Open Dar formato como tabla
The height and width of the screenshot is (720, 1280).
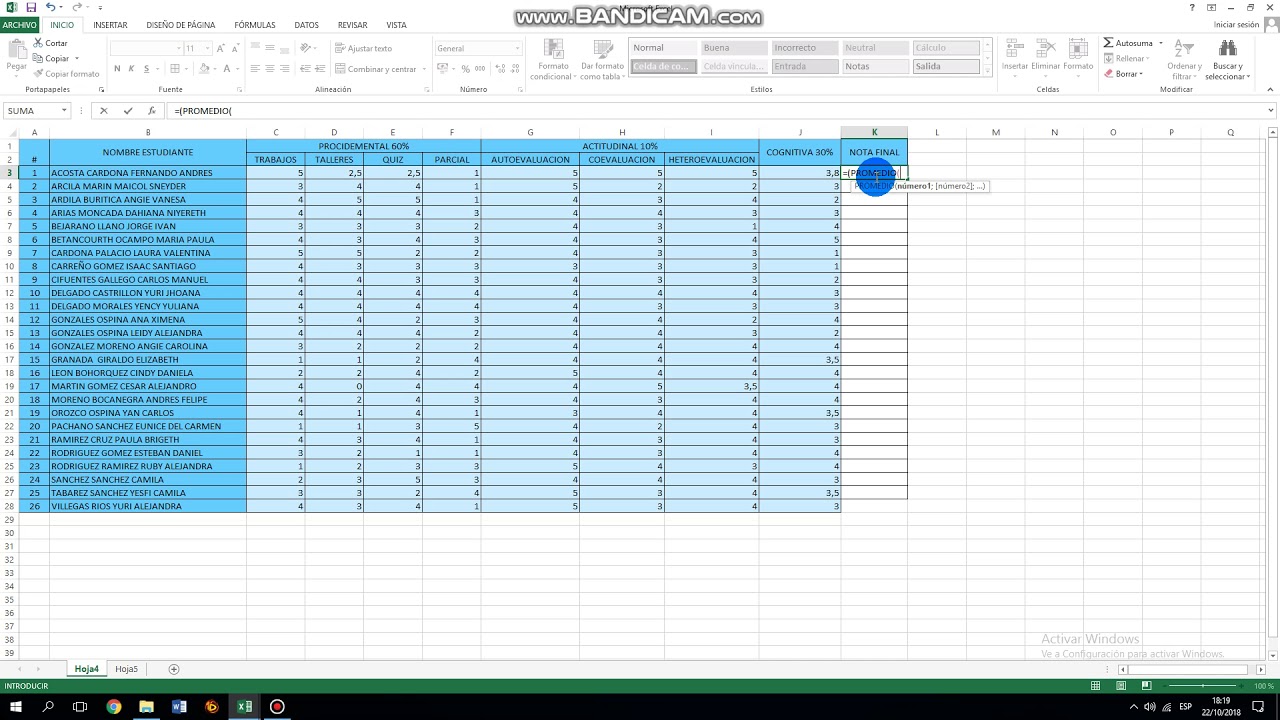pyautogui.click(x=602, y=60)
